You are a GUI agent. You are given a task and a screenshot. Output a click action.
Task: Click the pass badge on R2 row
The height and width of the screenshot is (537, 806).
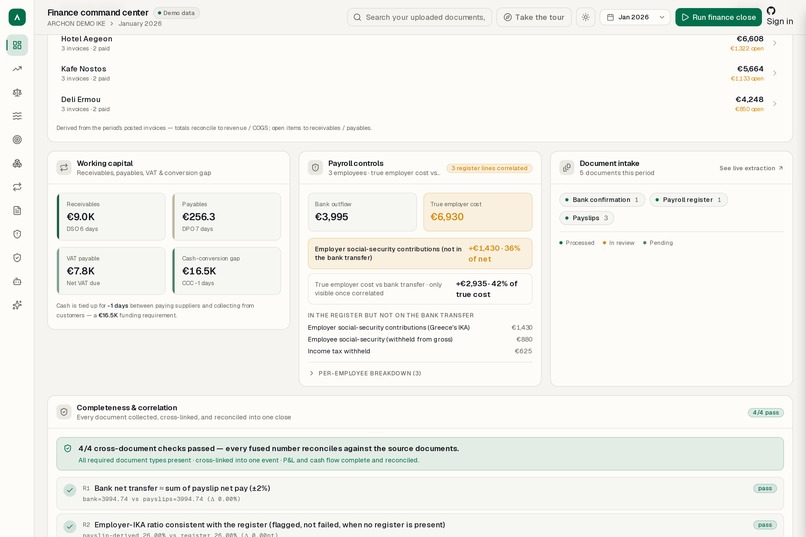click(765, 525)
